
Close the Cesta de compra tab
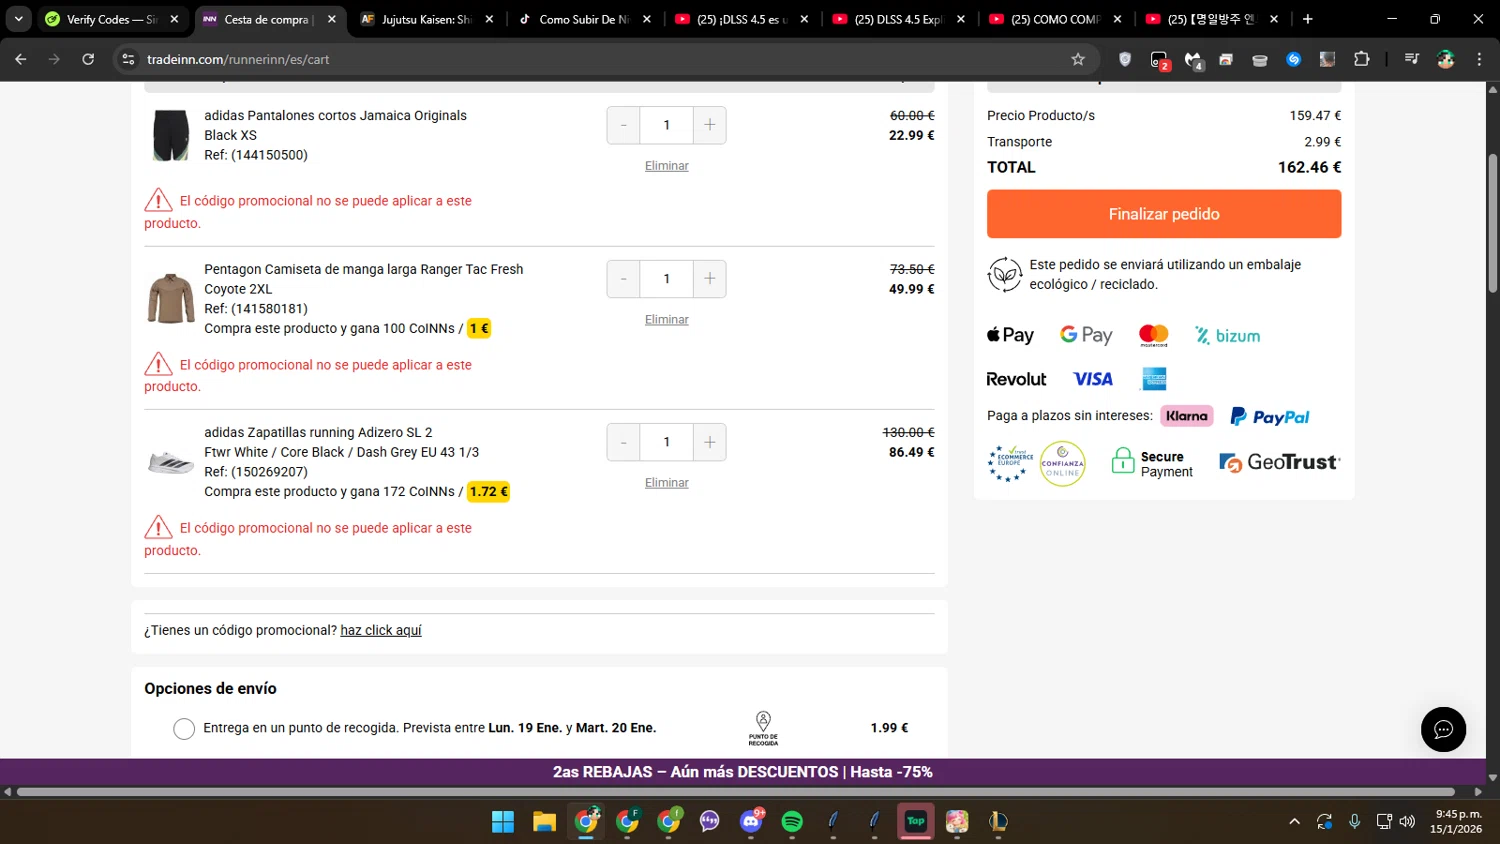[332, 19]
